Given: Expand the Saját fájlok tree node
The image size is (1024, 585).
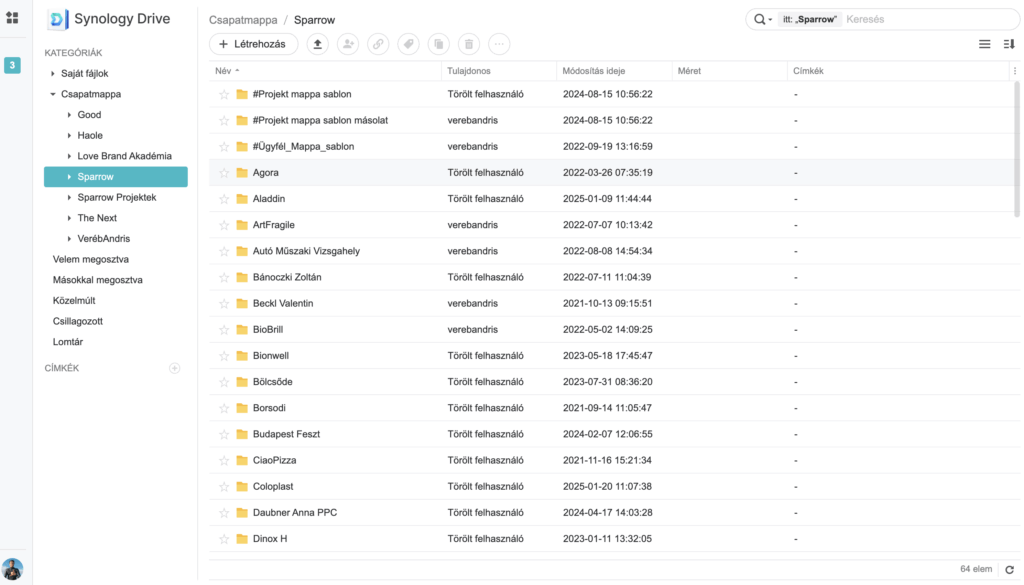Looking at the screenshot, I should pyautogui.click(x=53, y=74).
